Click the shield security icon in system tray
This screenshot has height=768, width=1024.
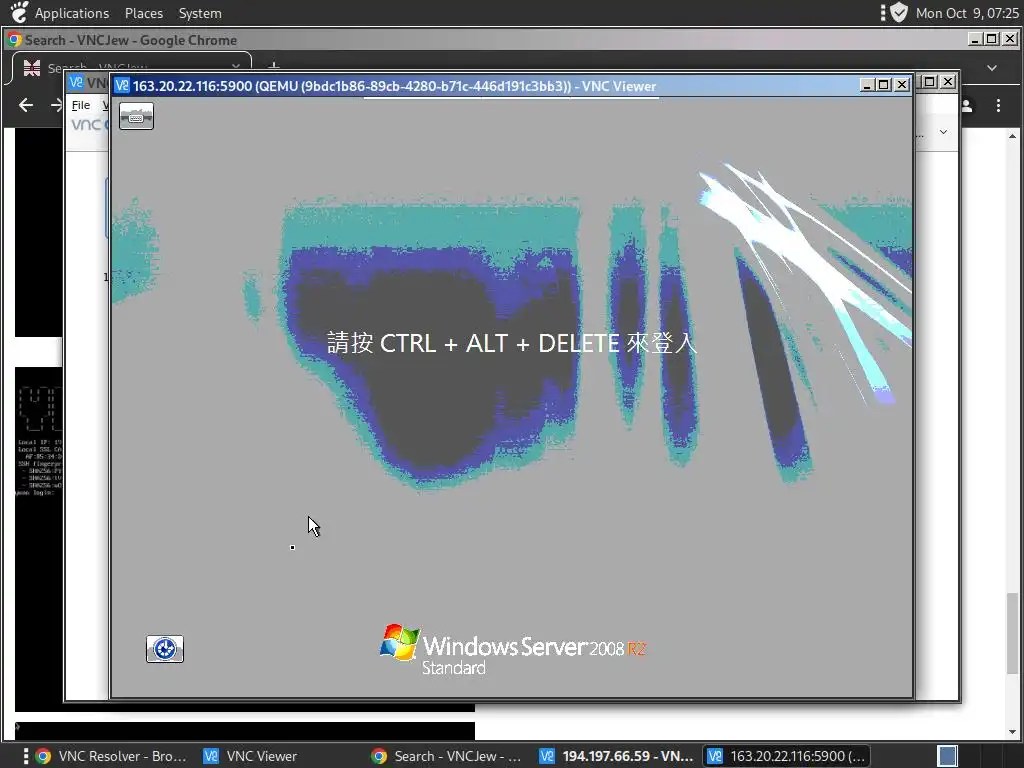[x=899, y=12]
